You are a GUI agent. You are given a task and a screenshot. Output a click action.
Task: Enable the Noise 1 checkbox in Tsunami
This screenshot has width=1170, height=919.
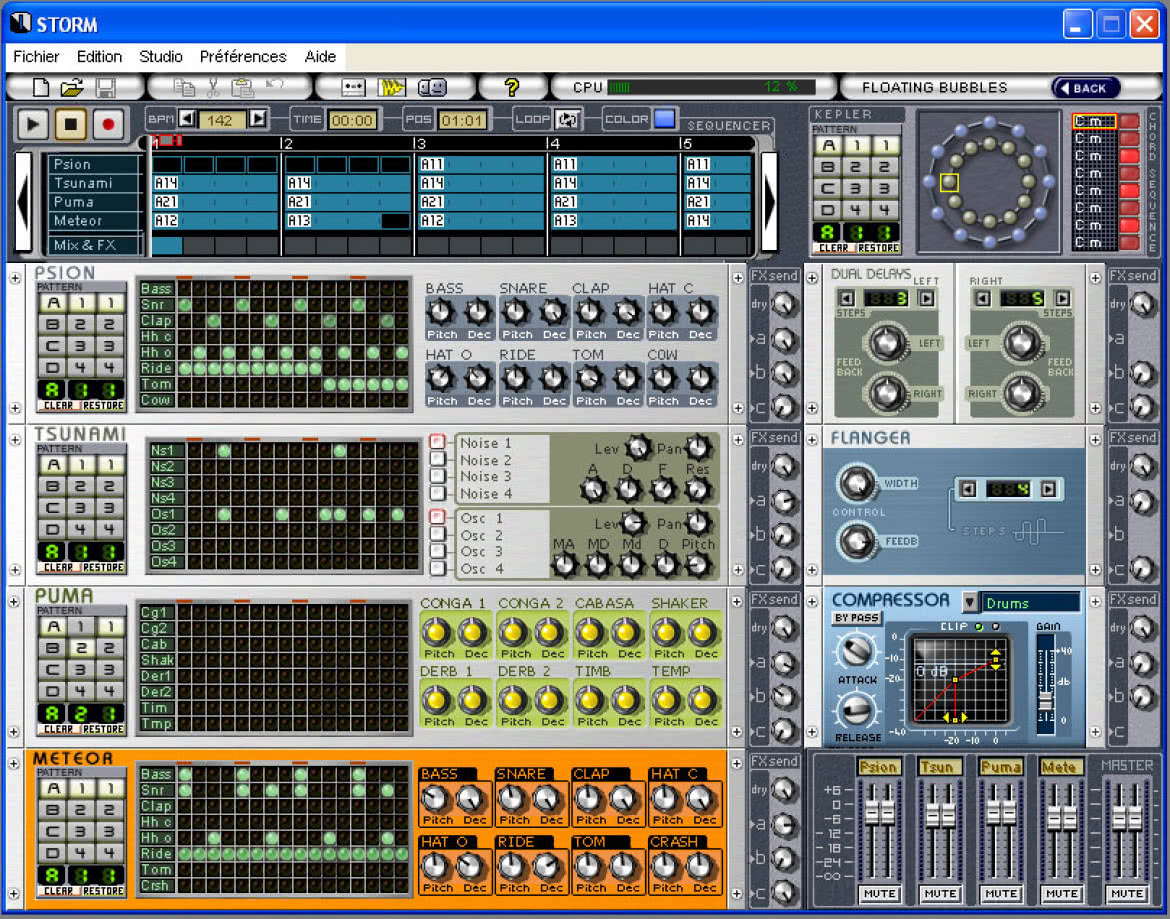click(x=438, y=442)
